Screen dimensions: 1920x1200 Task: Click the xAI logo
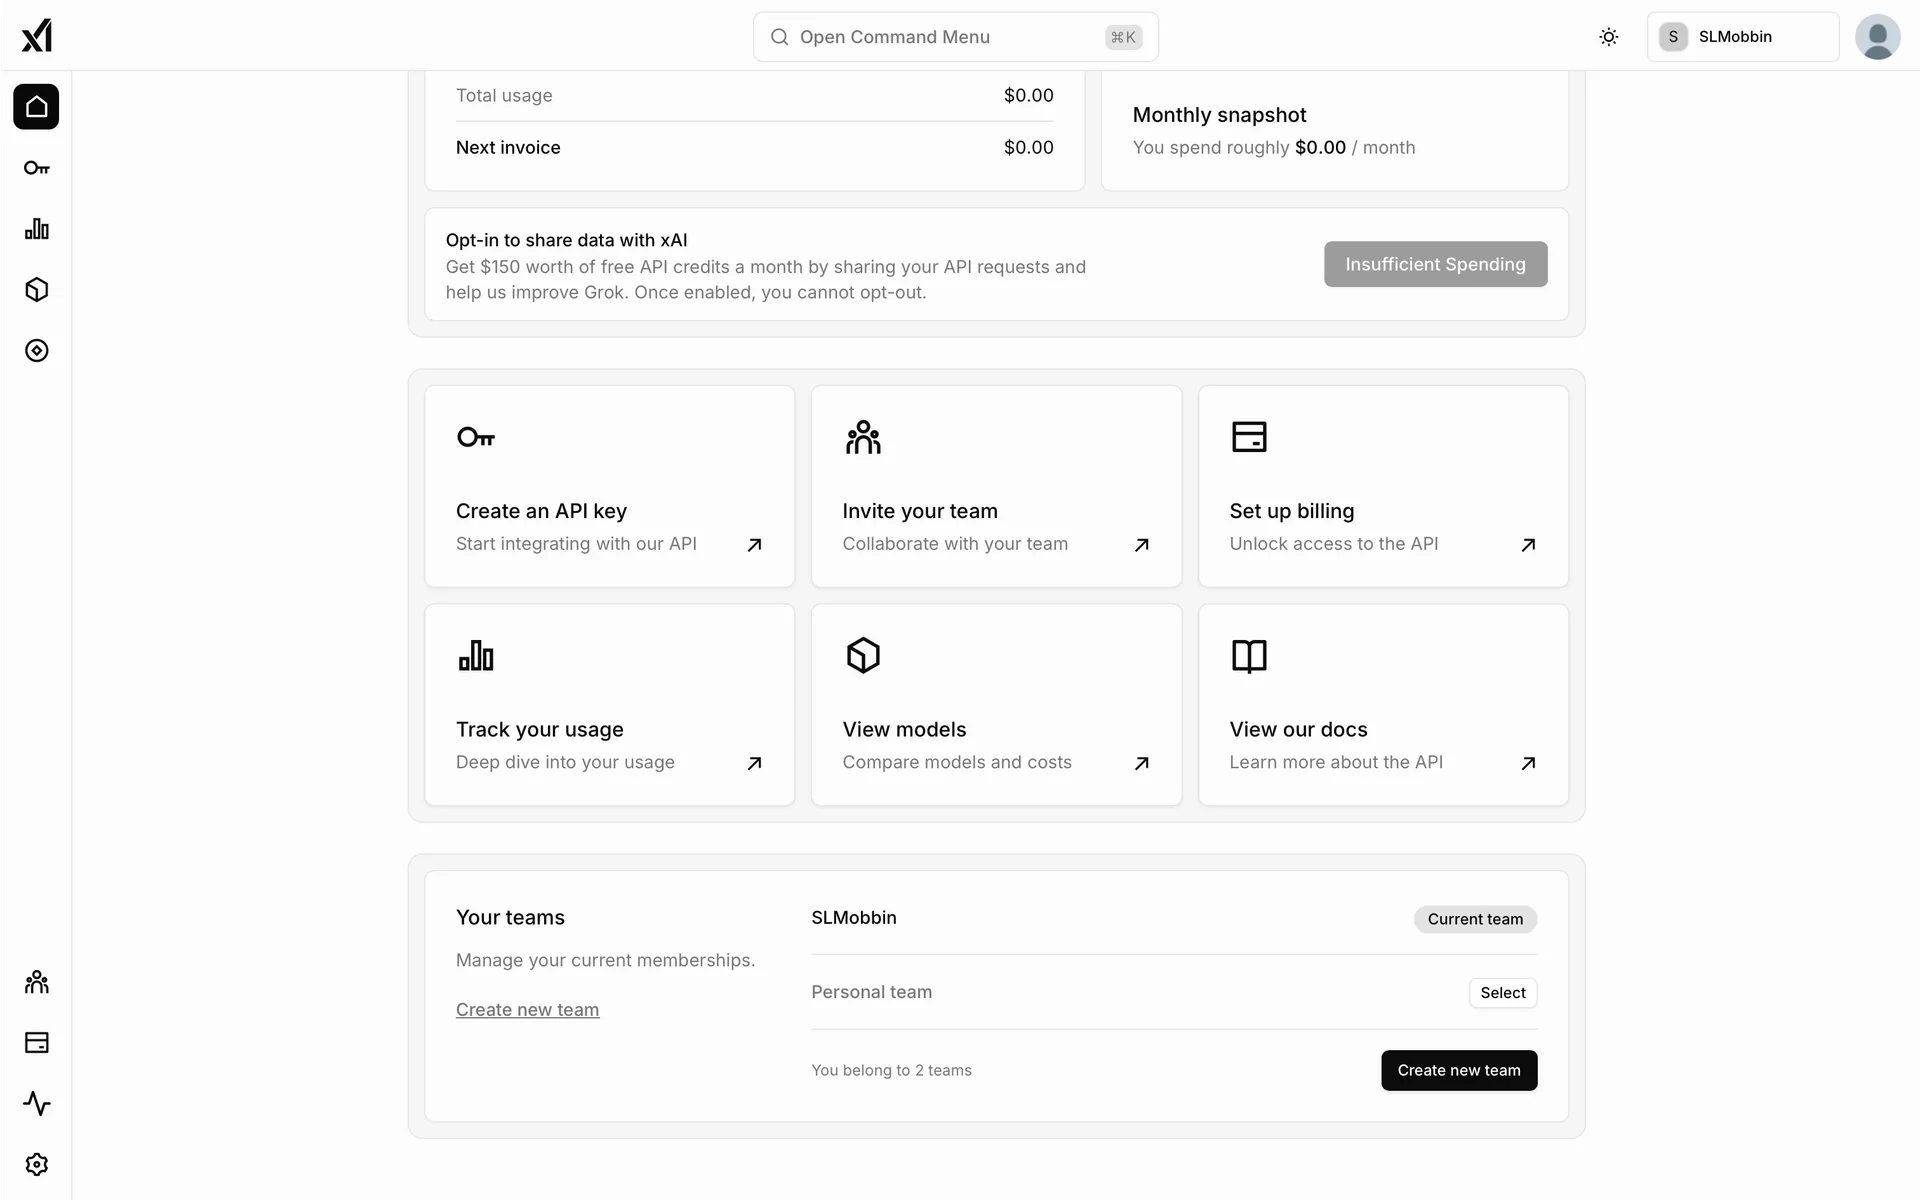[x=36, y=36]
